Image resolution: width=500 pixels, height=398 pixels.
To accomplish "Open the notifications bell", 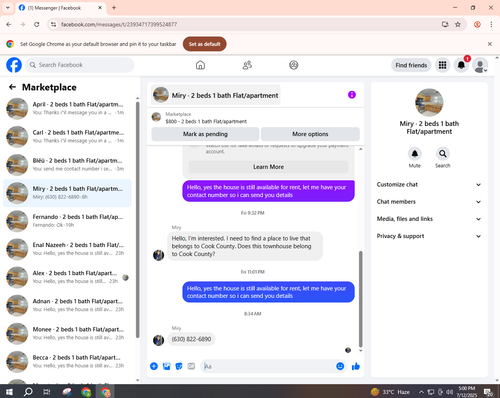I will (461, 65).
